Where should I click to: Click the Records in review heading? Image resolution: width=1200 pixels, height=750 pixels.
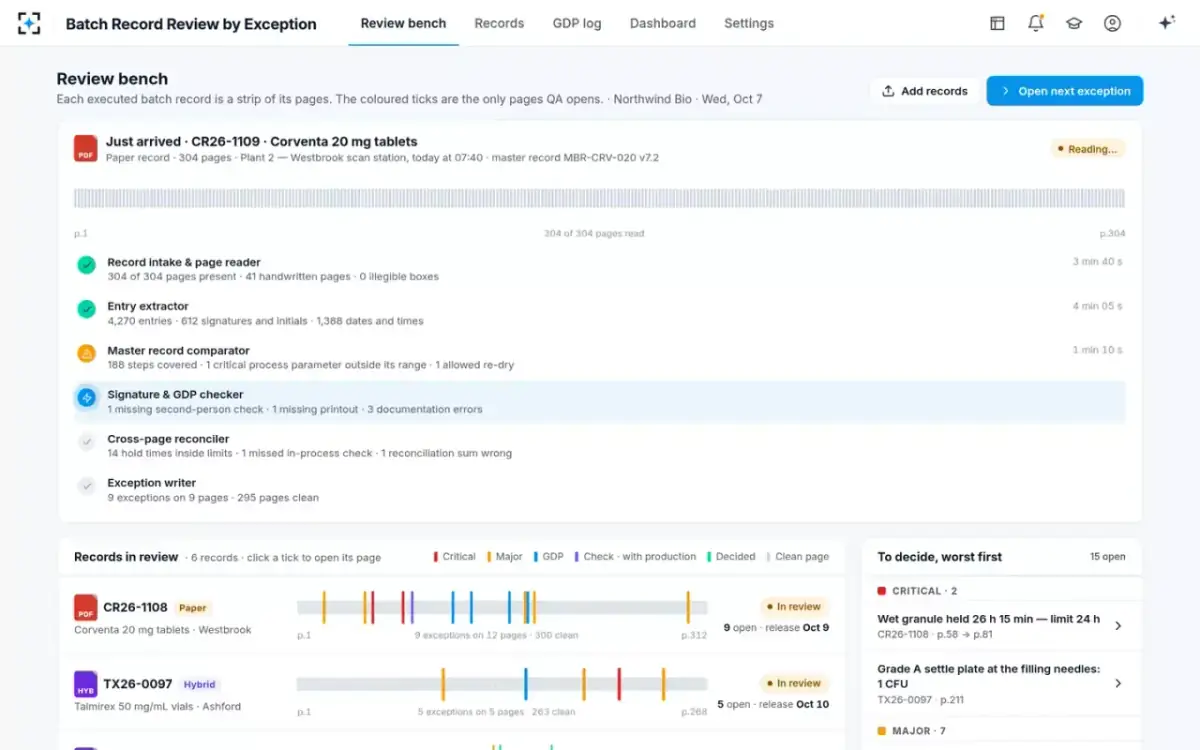tap(126, 557)
